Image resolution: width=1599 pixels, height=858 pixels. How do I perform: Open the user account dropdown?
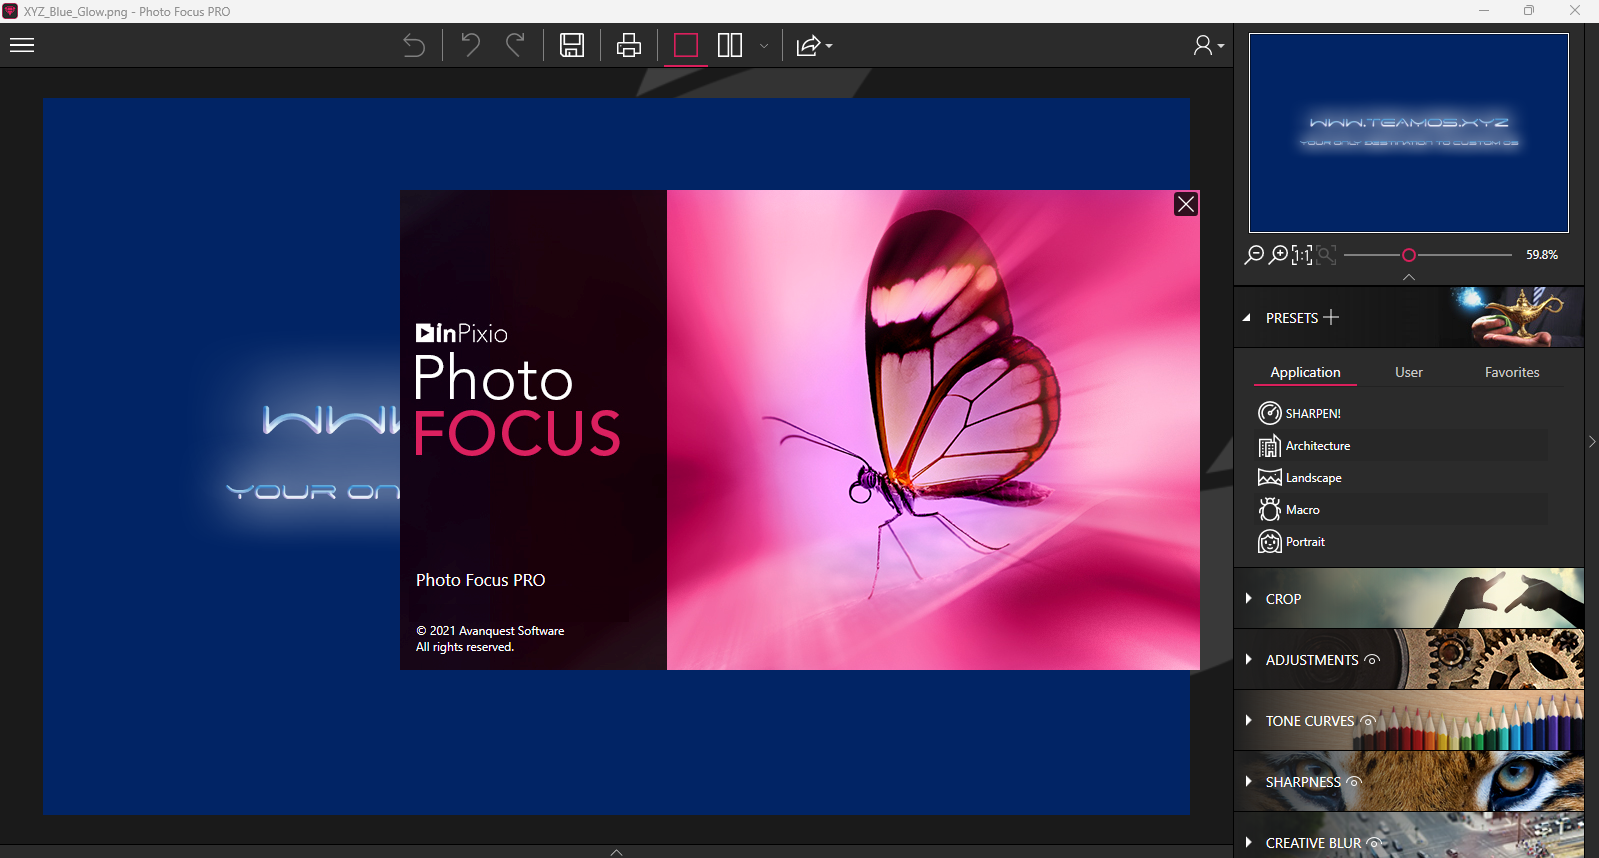click(1208, 45)
